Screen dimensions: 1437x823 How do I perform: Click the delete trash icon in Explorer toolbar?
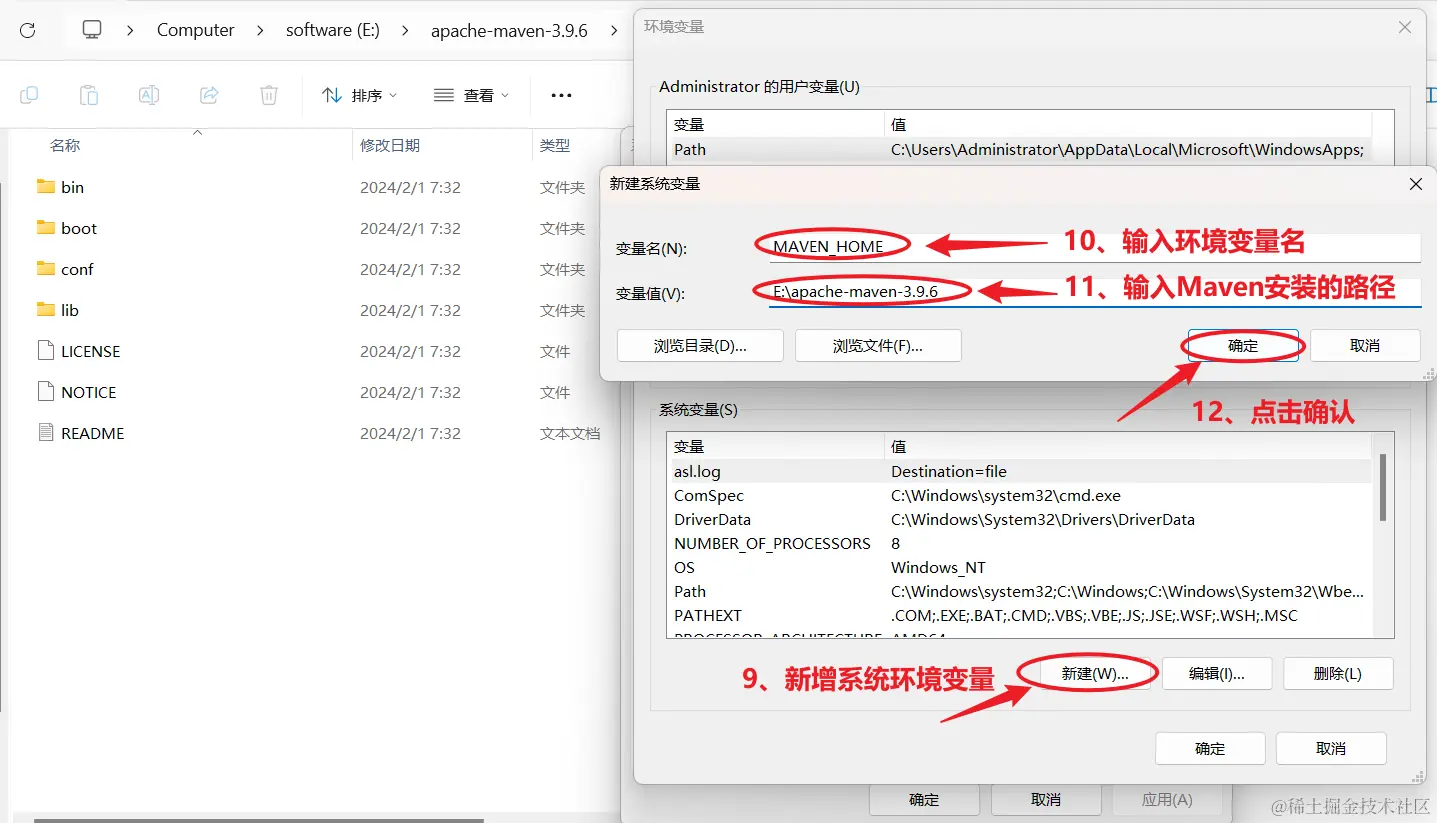269,95
